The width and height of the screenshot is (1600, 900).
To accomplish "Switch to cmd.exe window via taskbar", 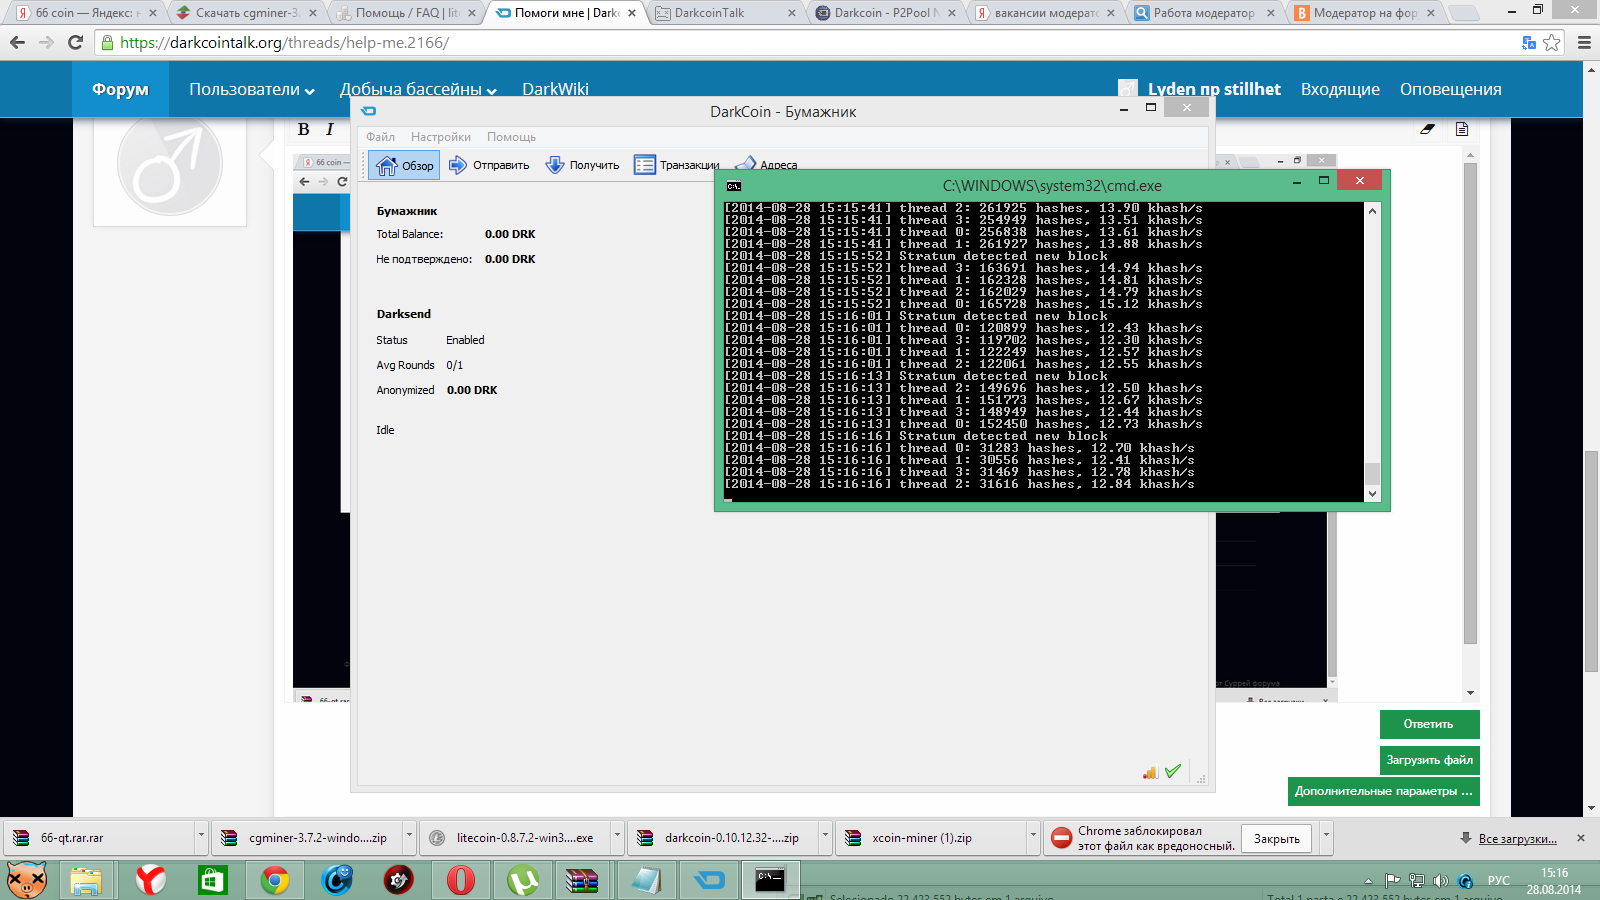I will click(x=770, y=880).
